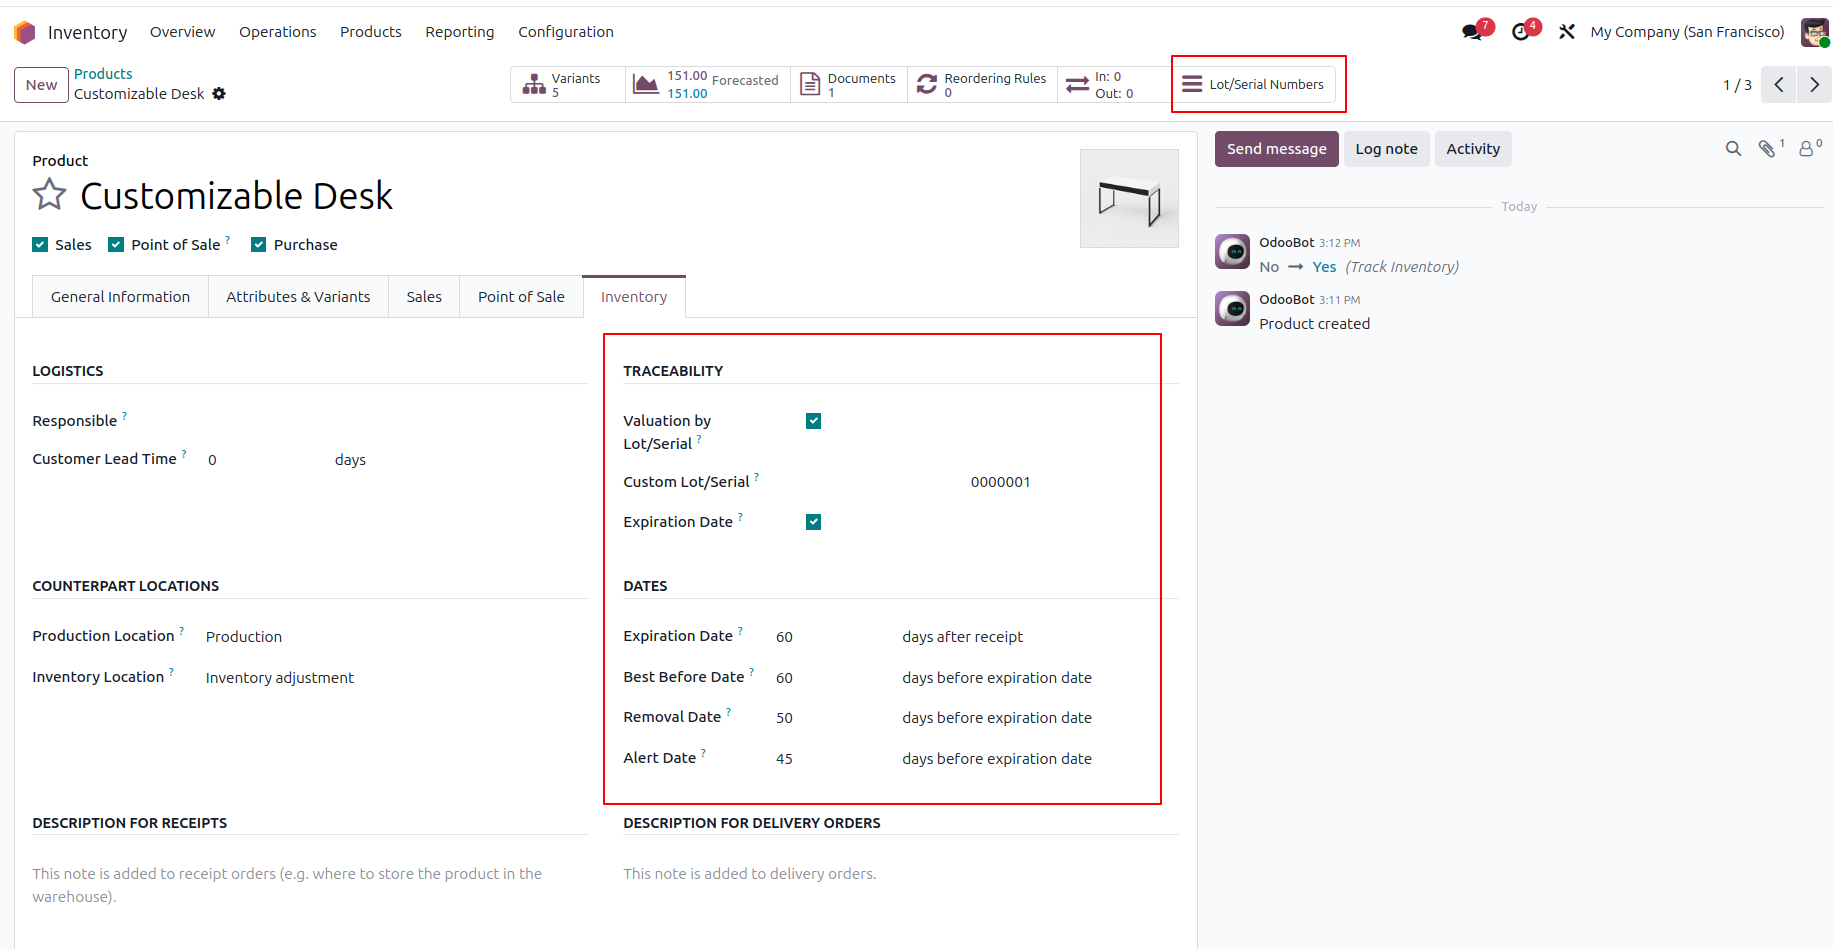Go to next record arrow

pos(1814,85)
